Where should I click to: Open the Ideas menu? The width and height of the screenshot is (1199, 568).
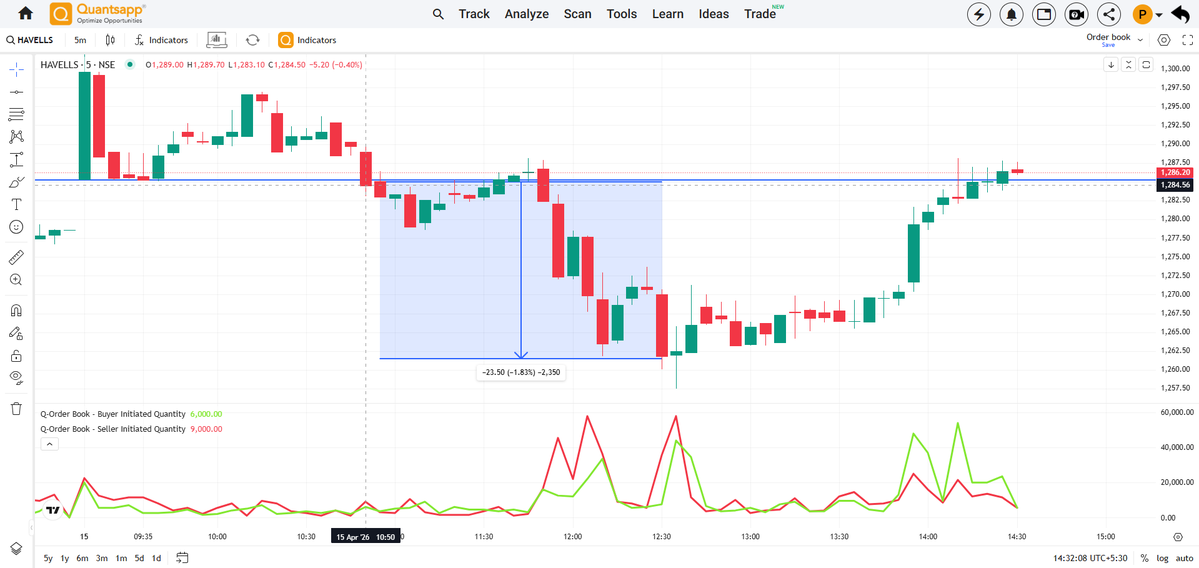(x=713, y=14)
